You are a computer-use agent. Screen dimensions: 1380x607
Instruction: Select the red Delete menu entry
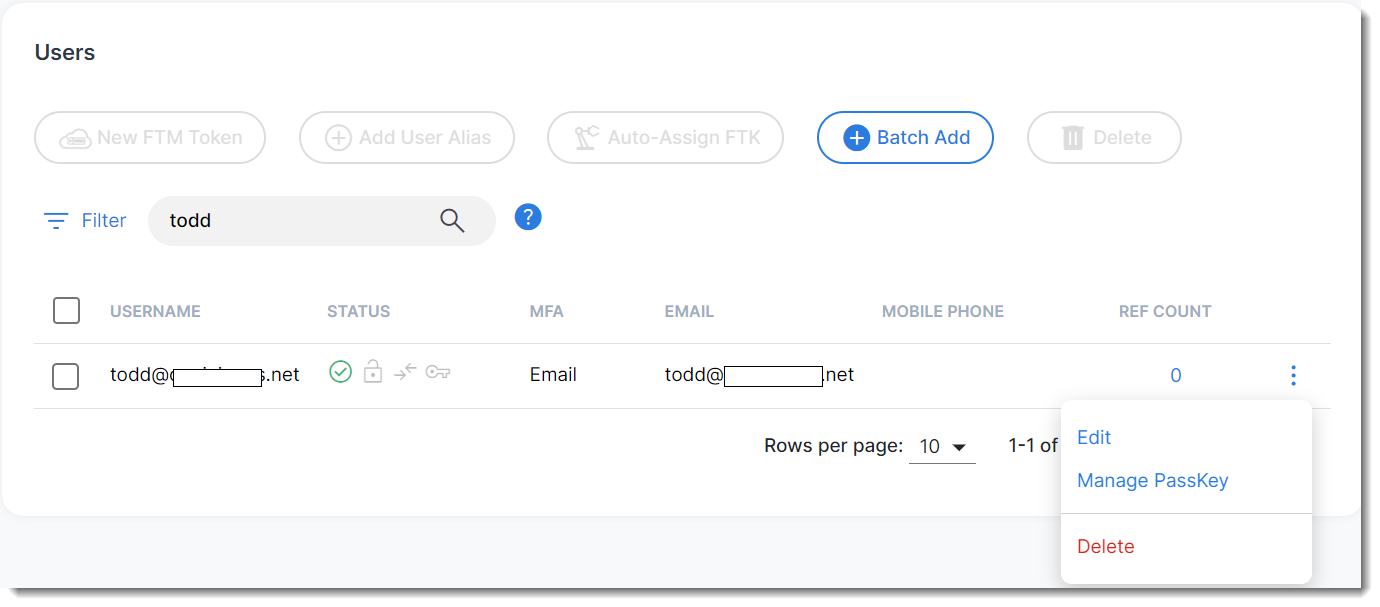pyautogui.click(x=1105, y=546)
